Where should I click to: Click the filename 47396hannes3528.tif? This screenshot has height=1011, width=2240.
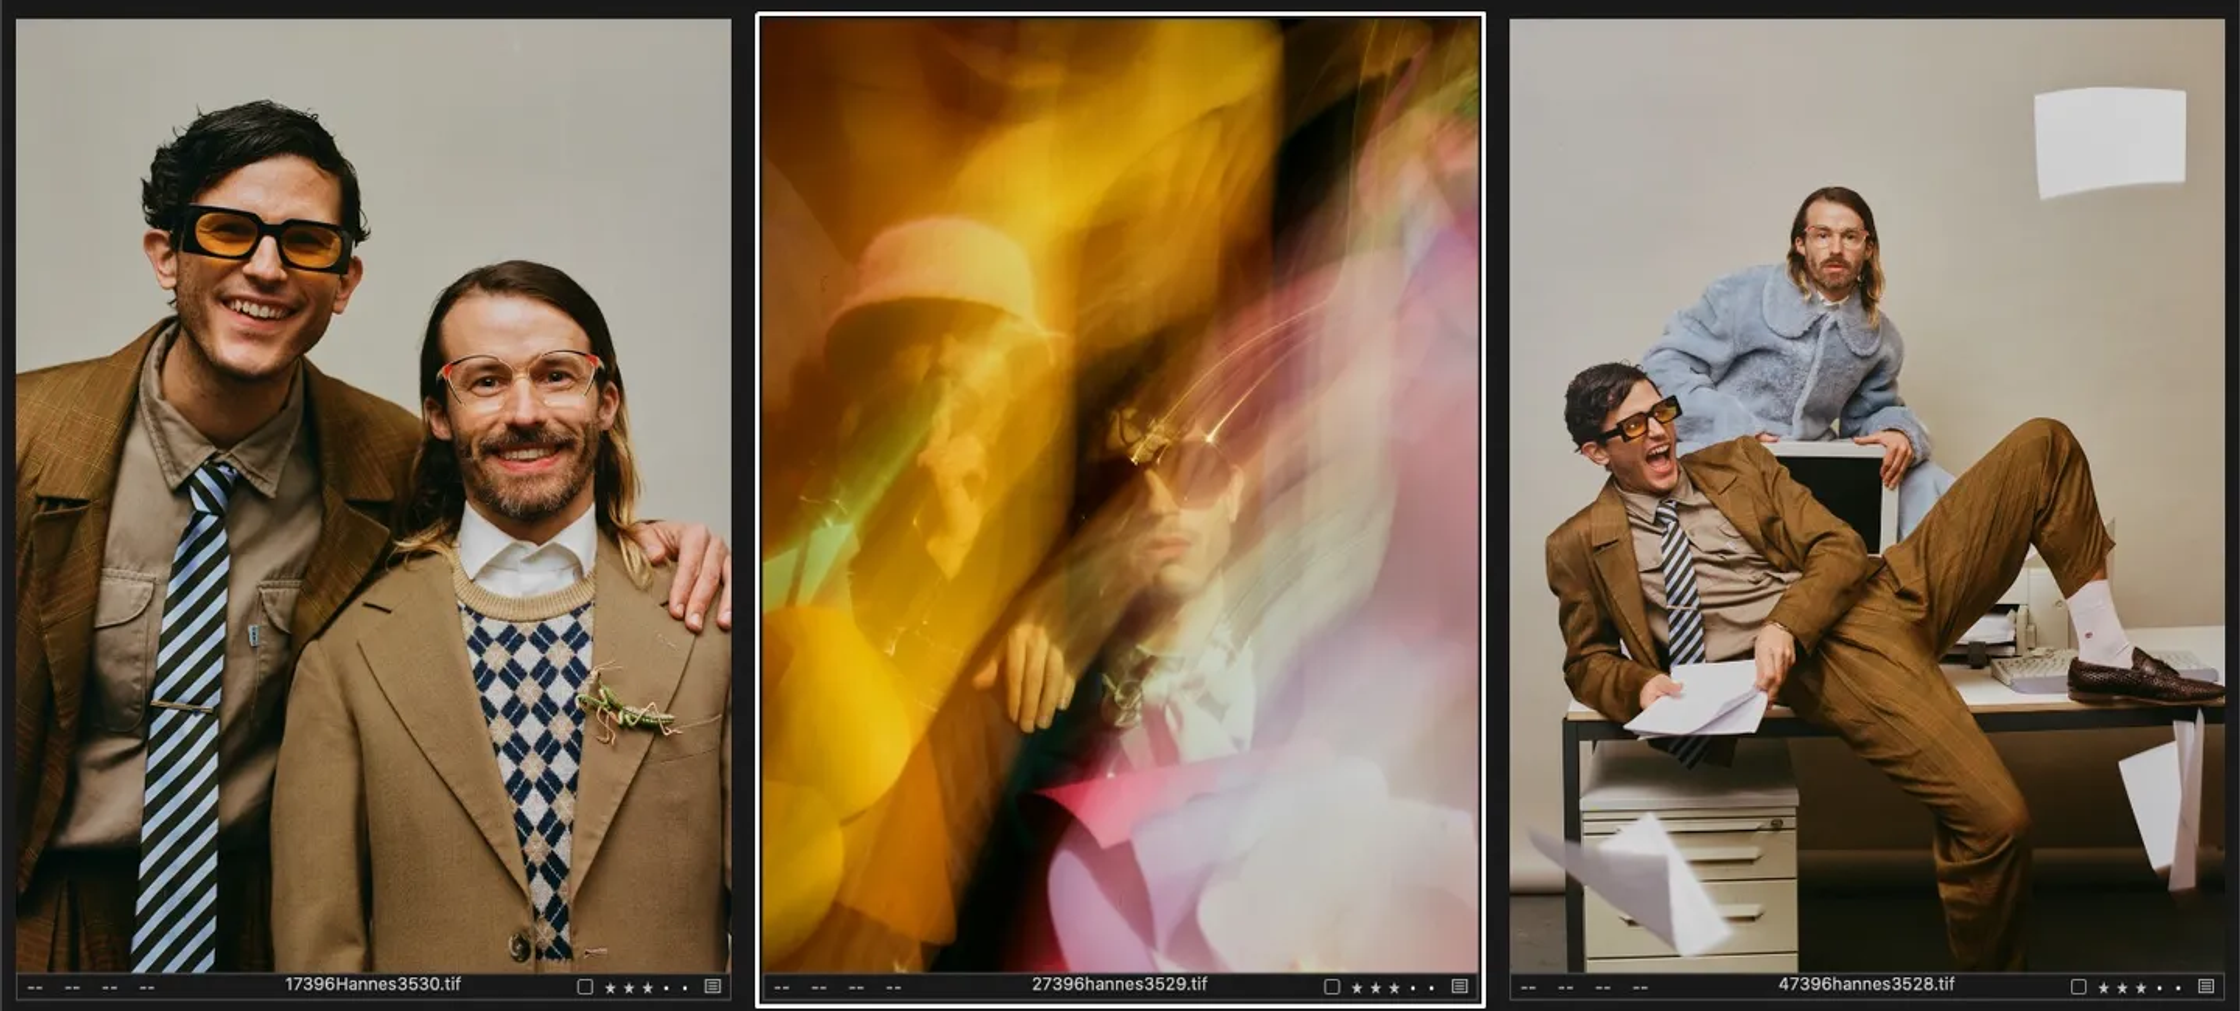pyautogui.click(x=1866, y=984)
